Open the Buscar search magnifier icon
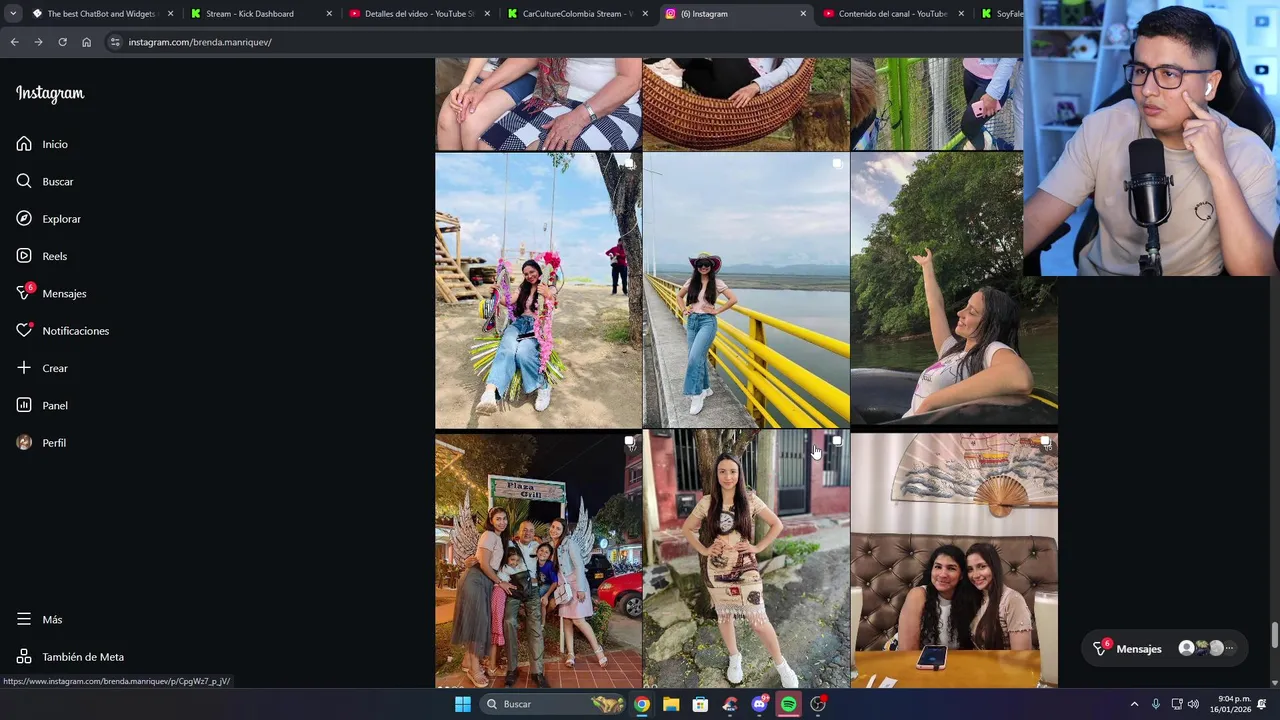The image size is (1280, 720). (24, 181)
